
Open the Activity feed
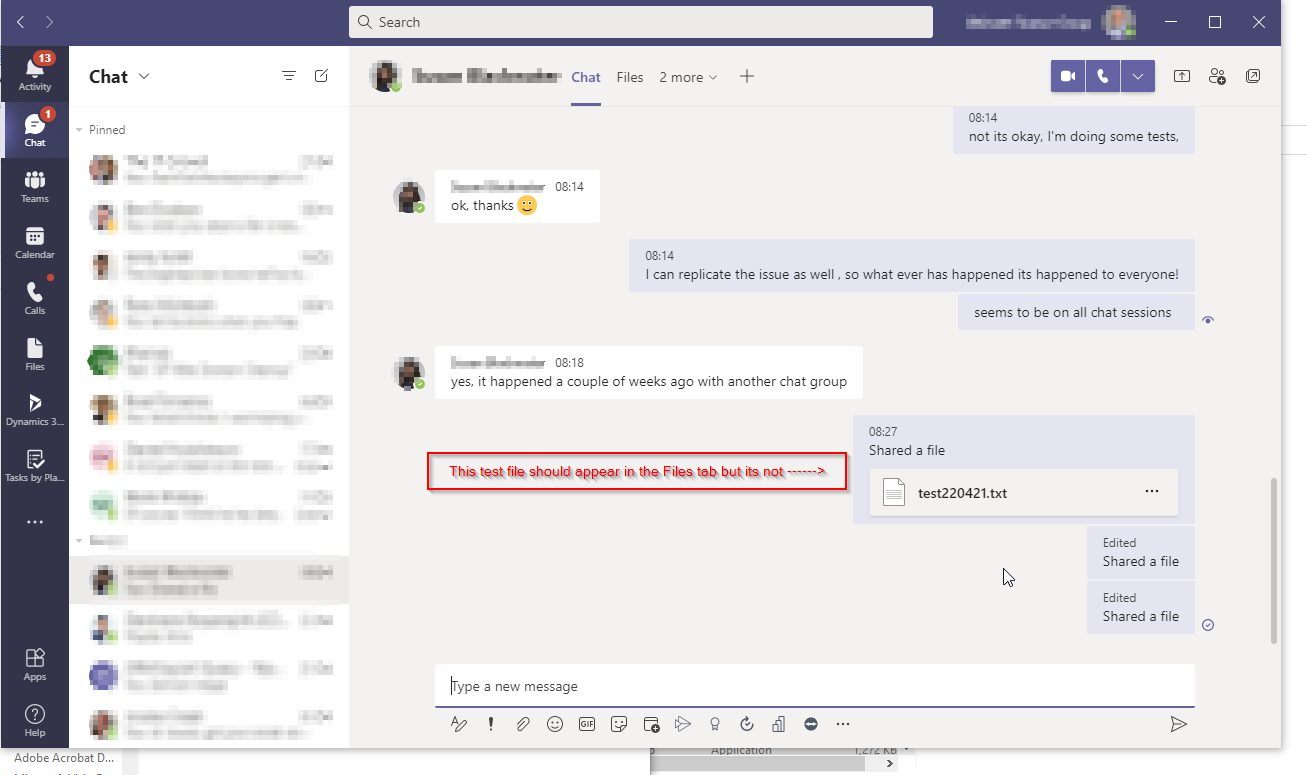tap(34, 72)
